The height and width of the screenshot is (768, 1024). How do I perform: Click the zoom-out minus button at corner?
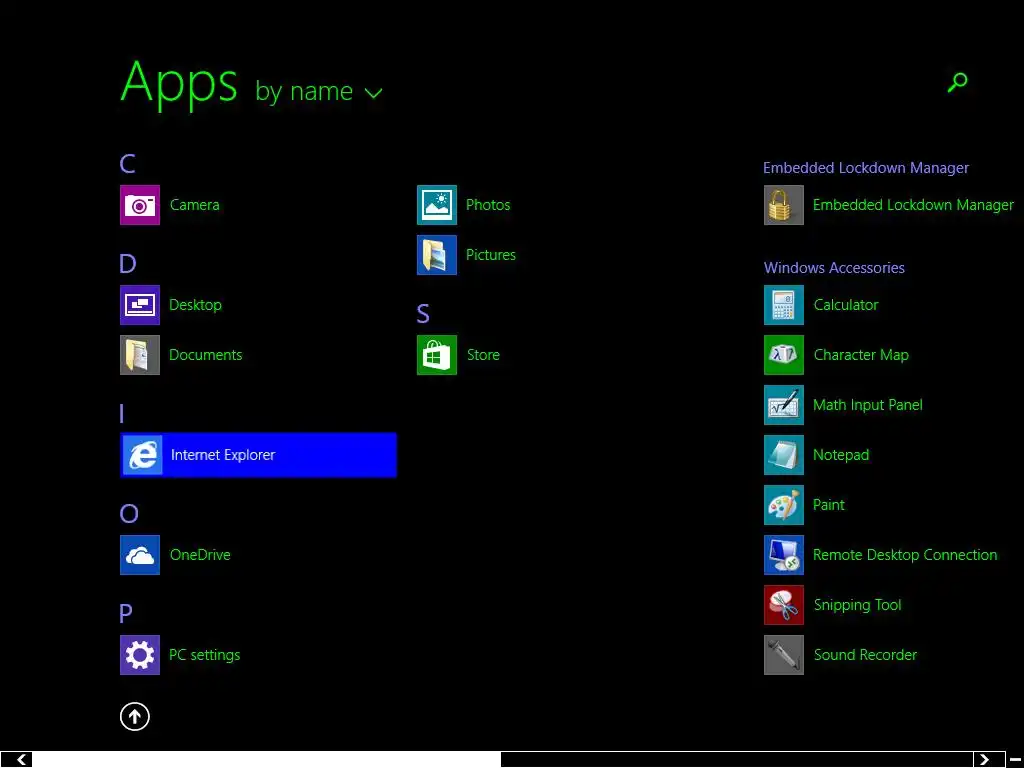click(1015, 760)
